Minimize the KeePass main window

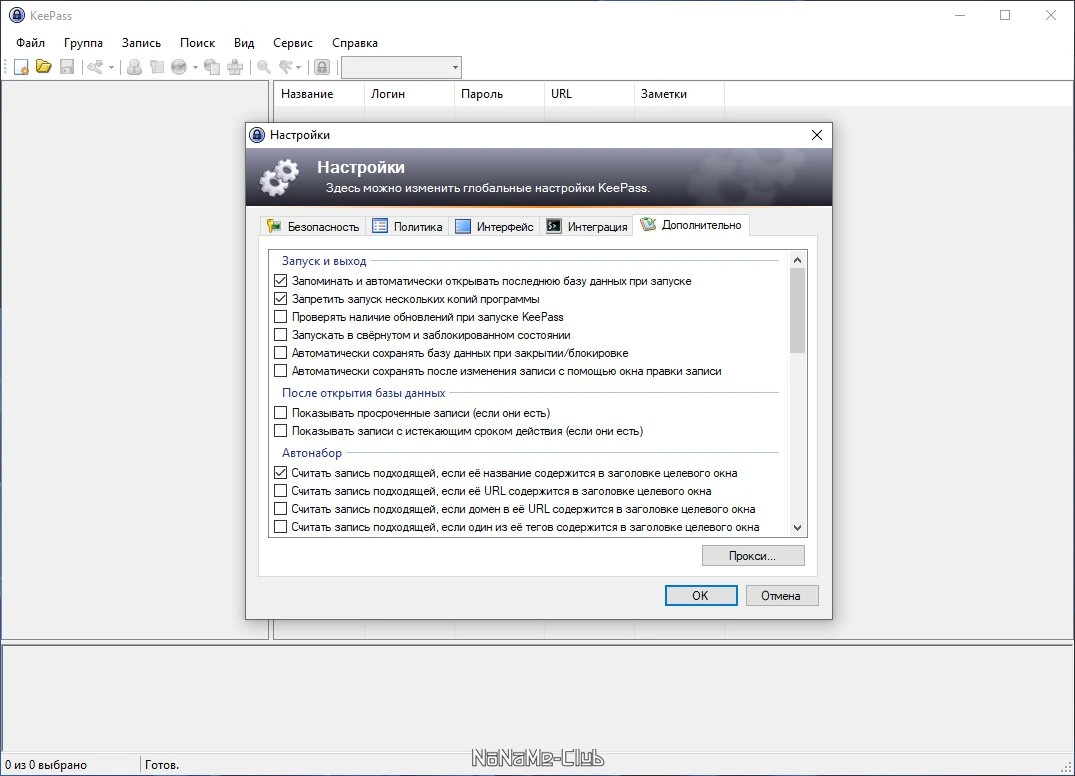960,15
